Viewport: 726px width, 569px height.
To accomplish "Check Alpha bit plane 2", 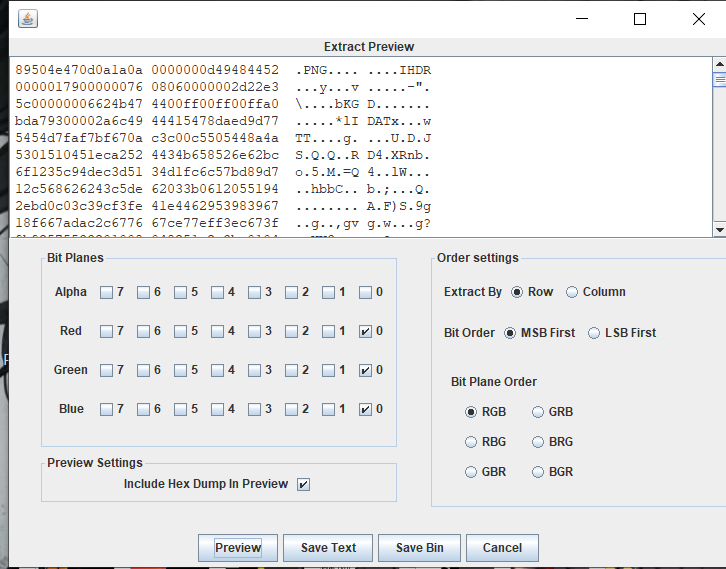I will (x=291, y=292).
